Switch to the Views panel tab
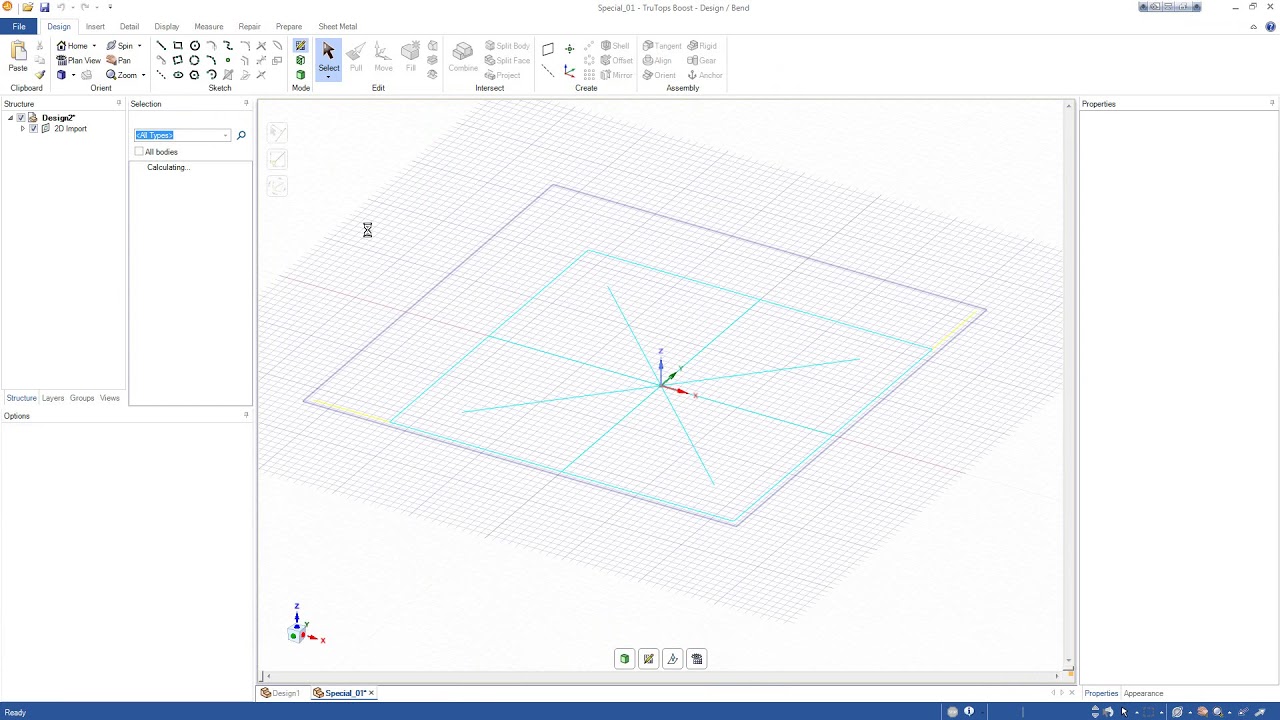Screen dimensions: 1280x720 [x=110, y=398]
